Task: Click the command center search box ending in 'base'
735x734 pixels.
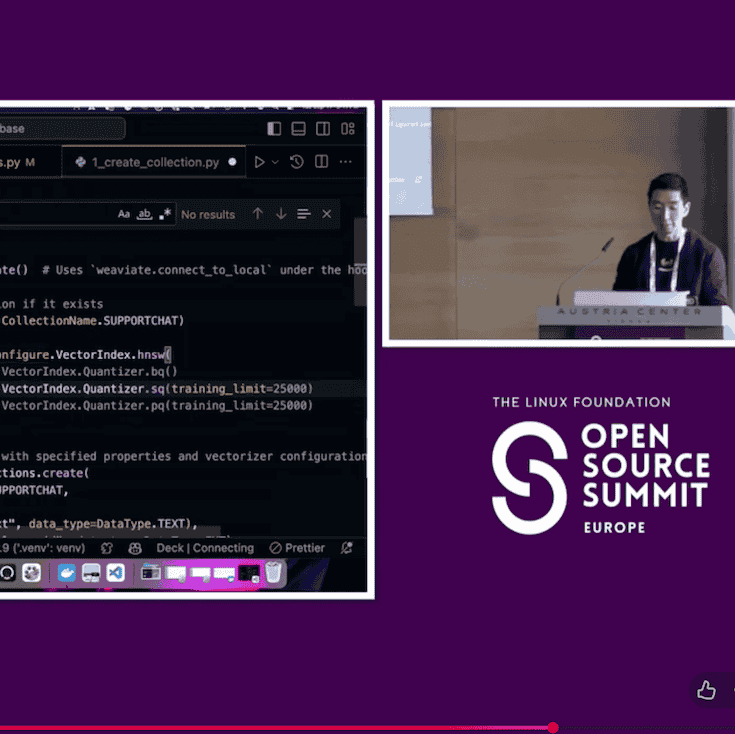Action: 62,128
